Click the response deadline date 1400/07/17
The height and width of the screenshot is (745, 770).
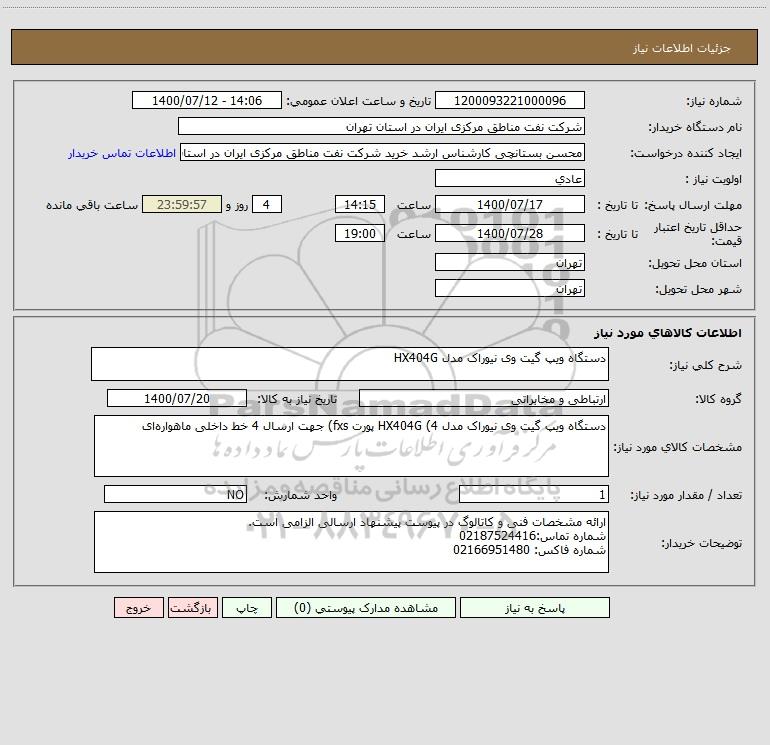(510, 204)
